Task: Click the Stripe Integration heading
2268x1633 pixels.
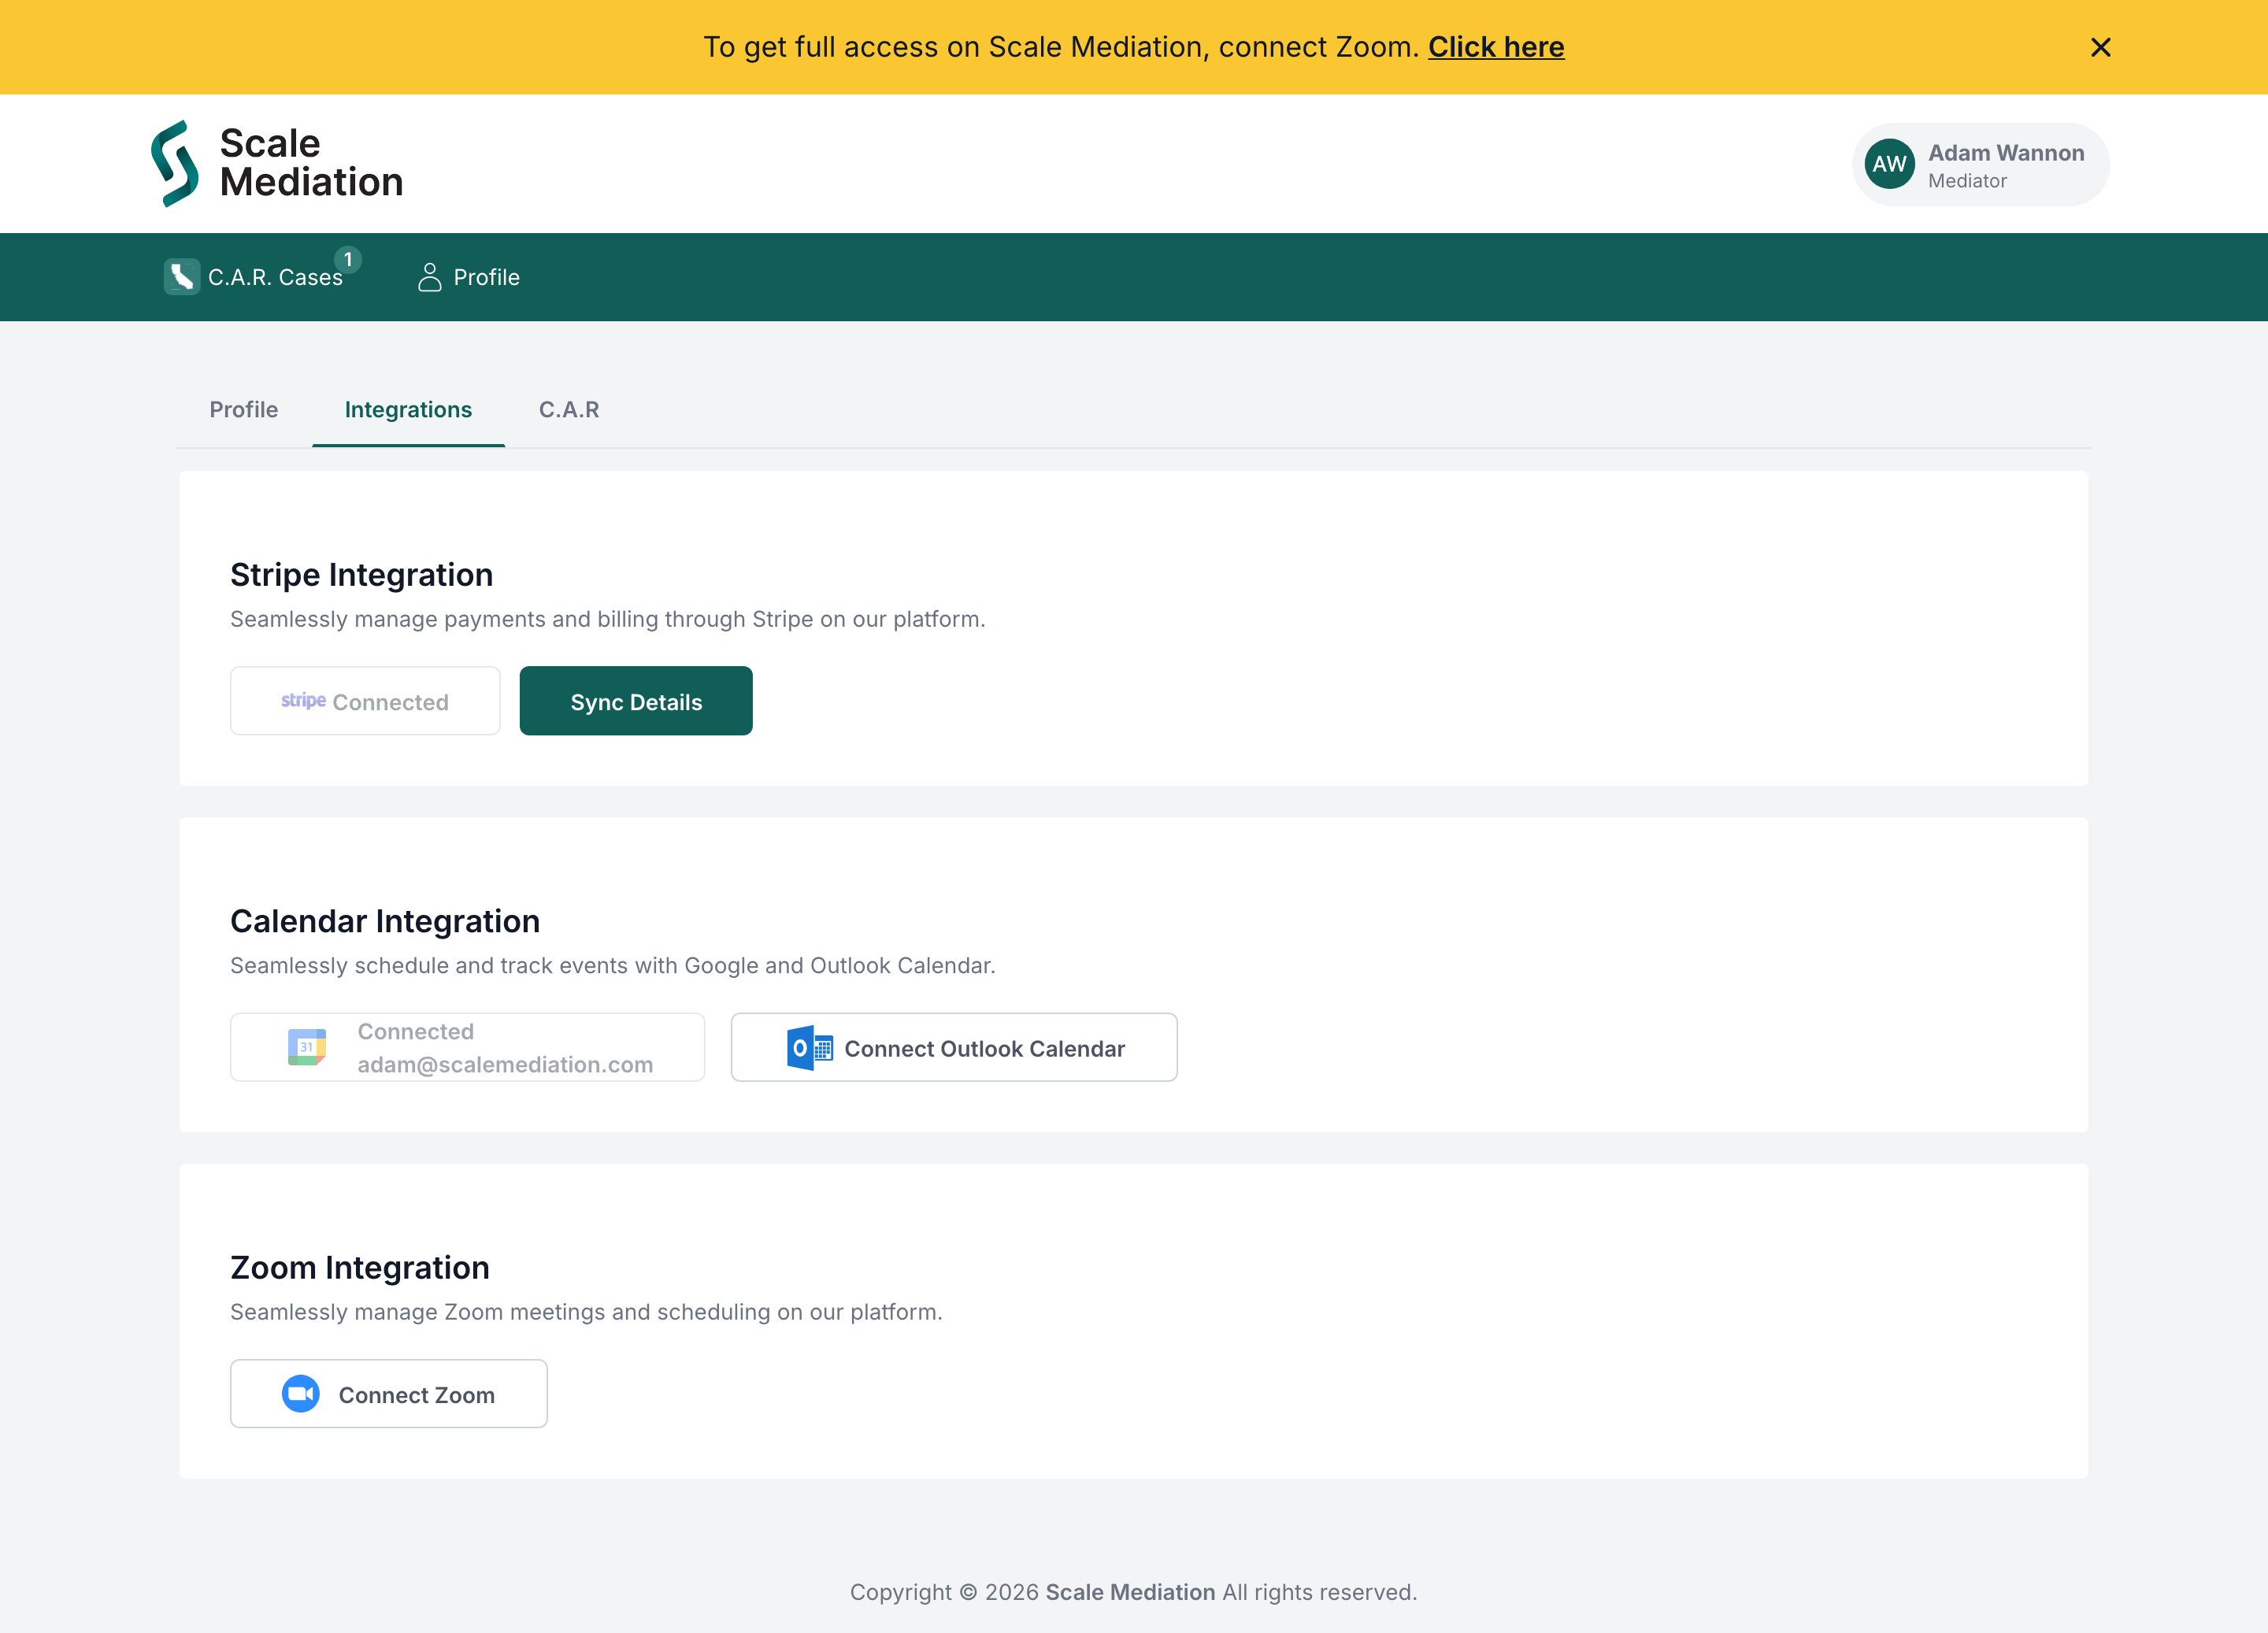Action: 361,575
